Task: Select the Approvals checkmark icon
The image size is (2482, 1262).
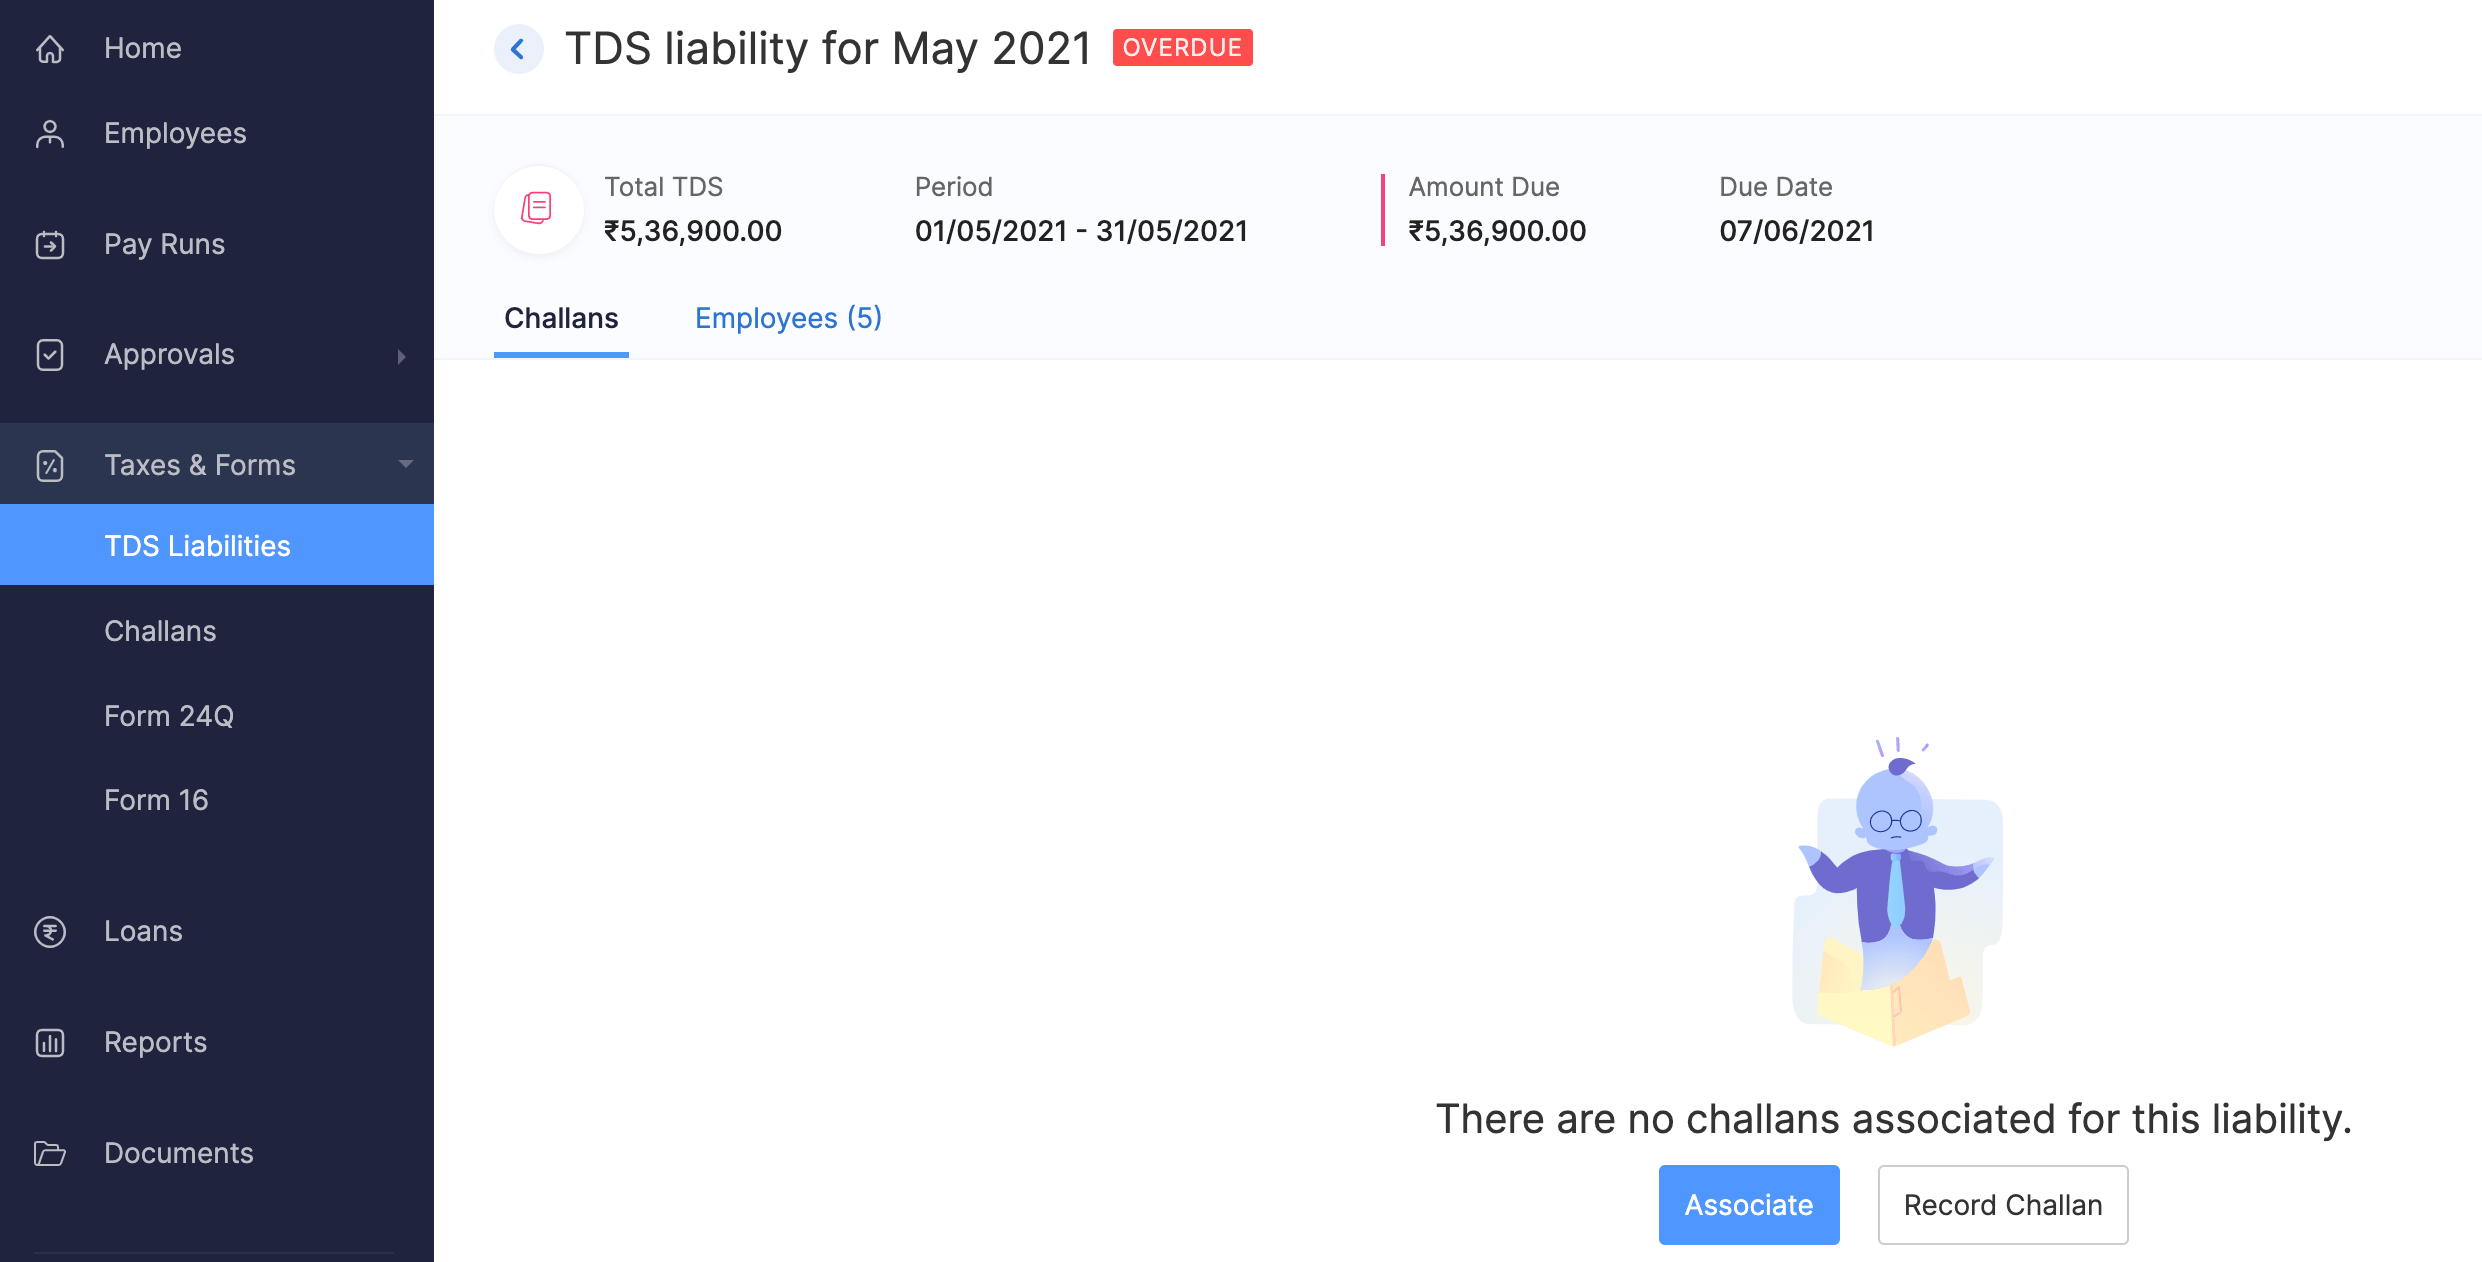Action: point(50,355)
